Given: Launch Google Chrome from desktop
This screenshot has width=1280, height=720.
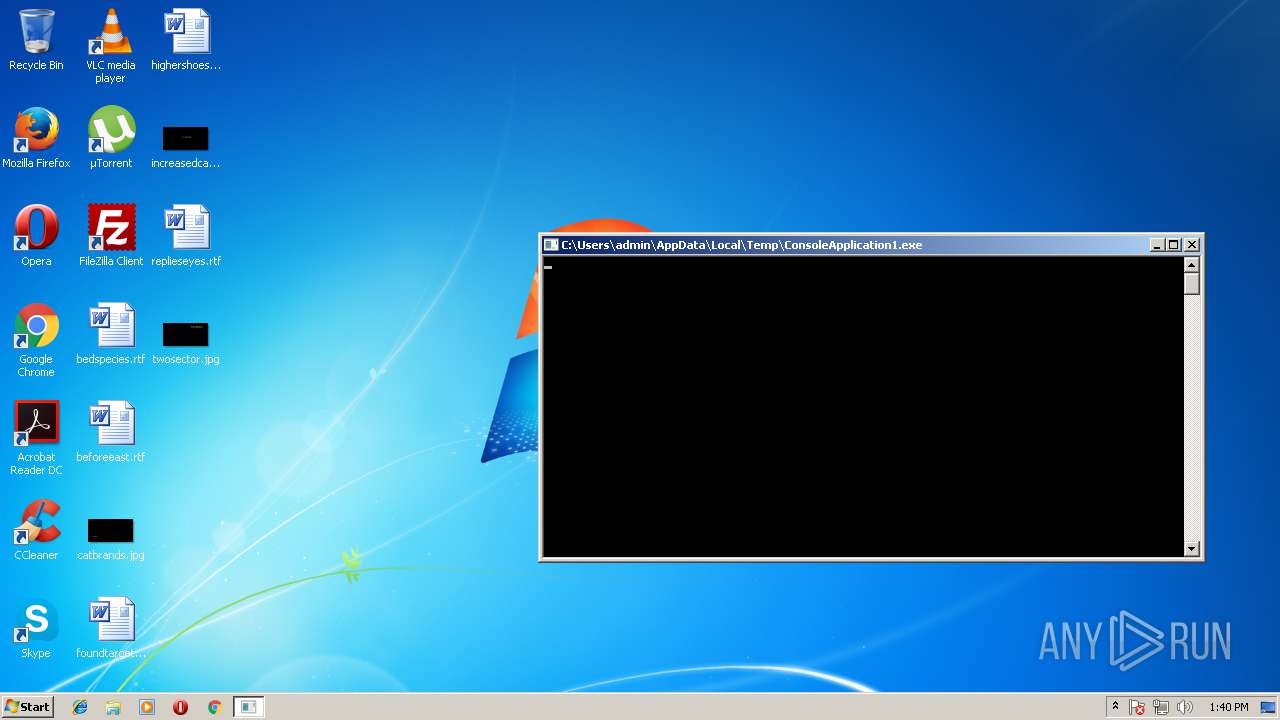Looking at the screenshot, I should point(36,341).
